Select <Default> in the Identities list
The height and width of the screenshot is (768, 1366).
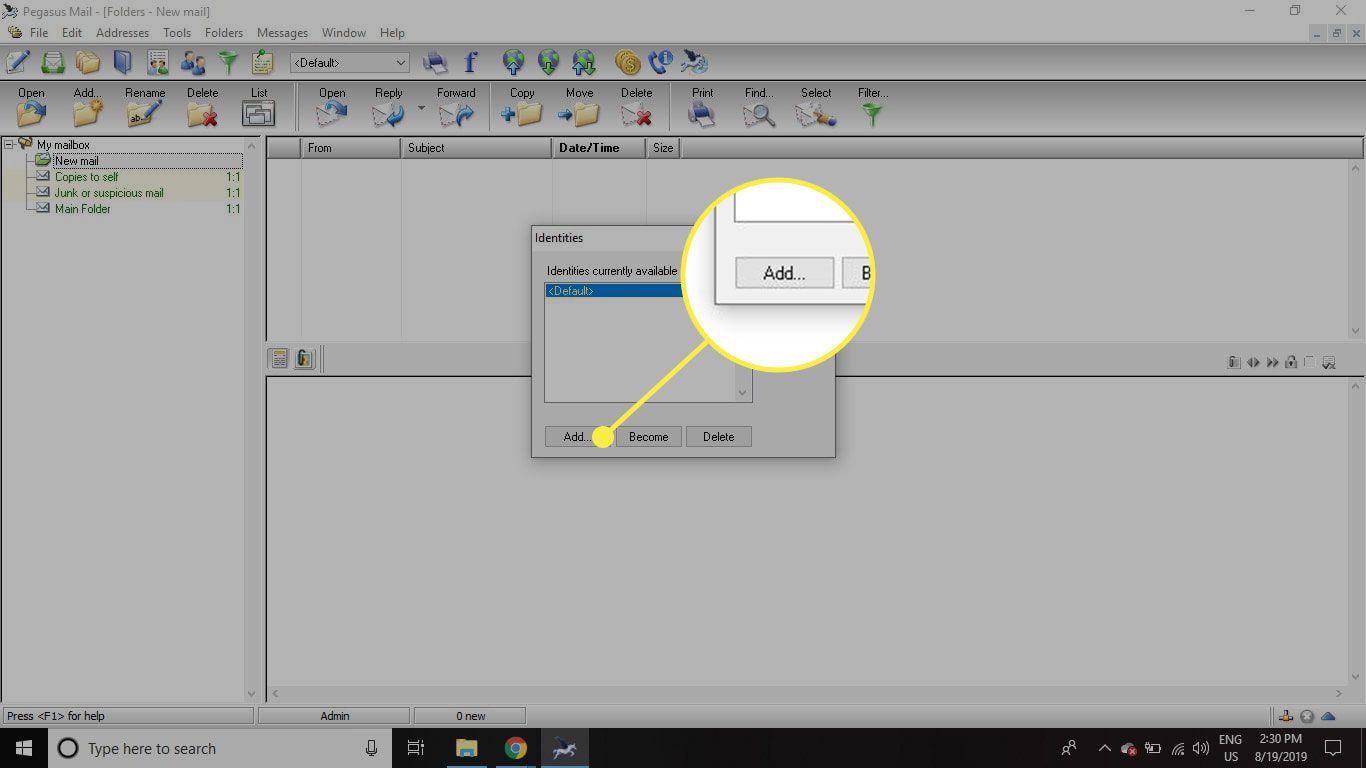coord(613,291)
